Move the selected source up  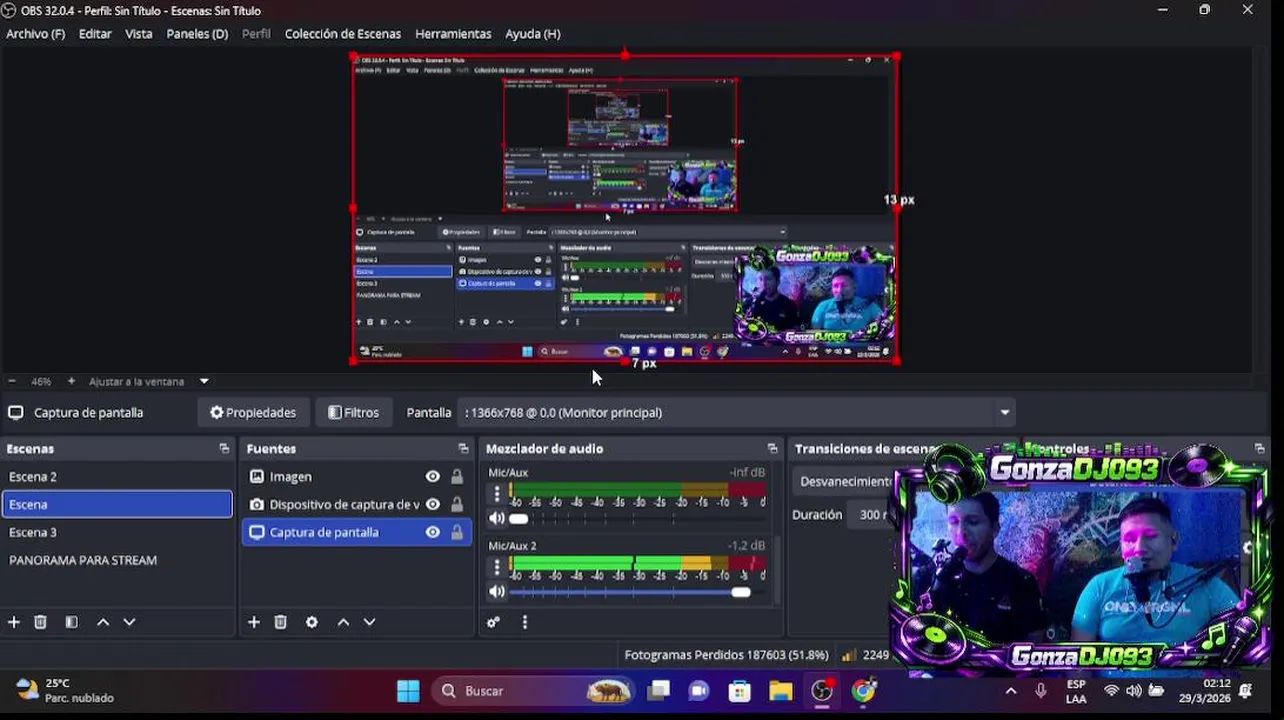click(343, 622)
